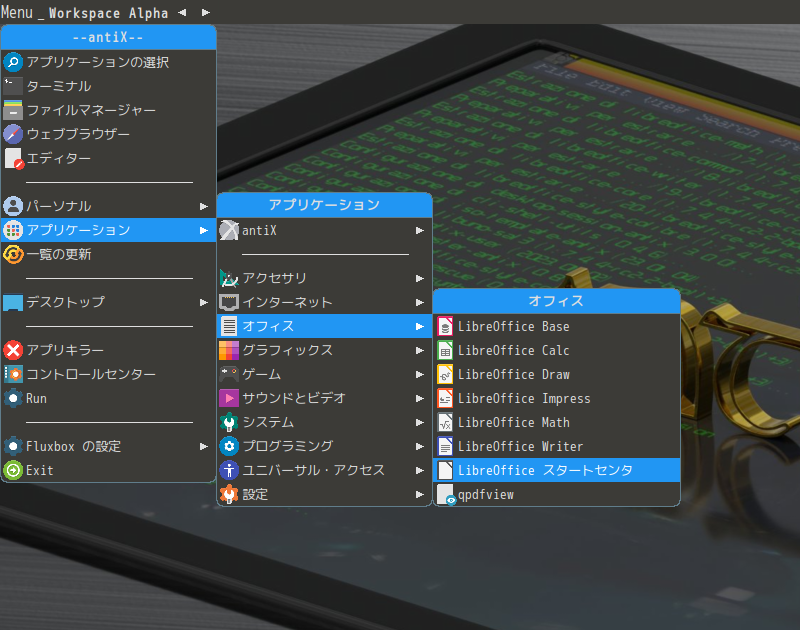Expand グラフィックス submenu arrow
This screenshot has height=630, width=800.
point(420,350)
